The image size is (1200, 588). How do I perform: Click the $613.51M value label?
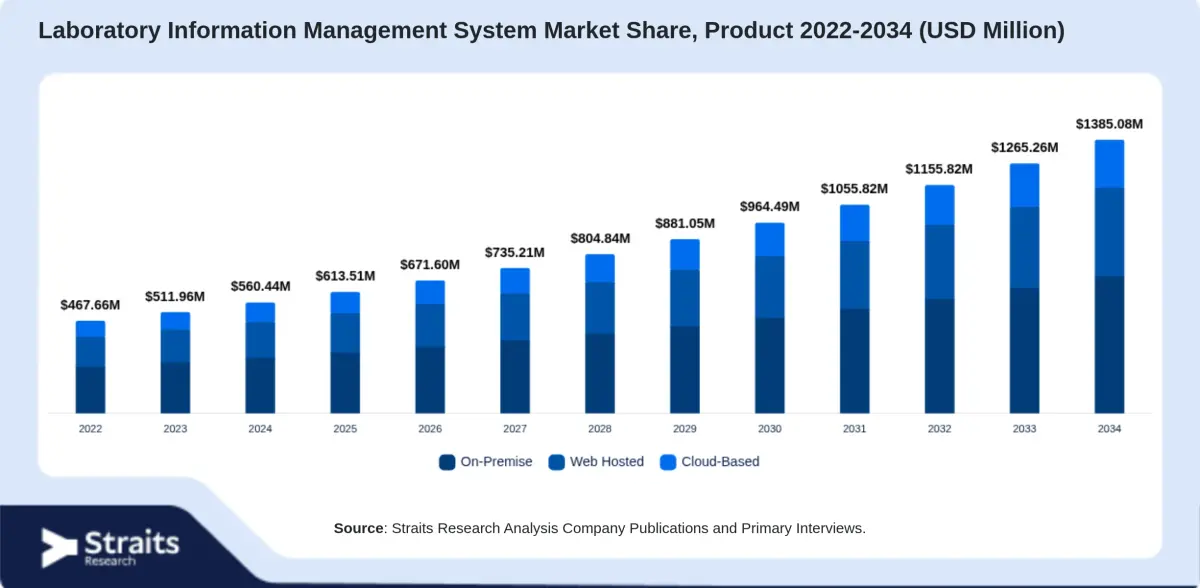coord(345,276)
